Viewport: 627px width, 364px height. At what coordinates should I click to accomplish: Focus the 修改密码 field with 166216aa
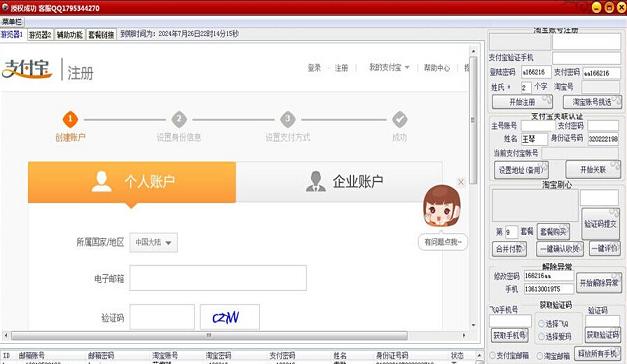point(549,276)
